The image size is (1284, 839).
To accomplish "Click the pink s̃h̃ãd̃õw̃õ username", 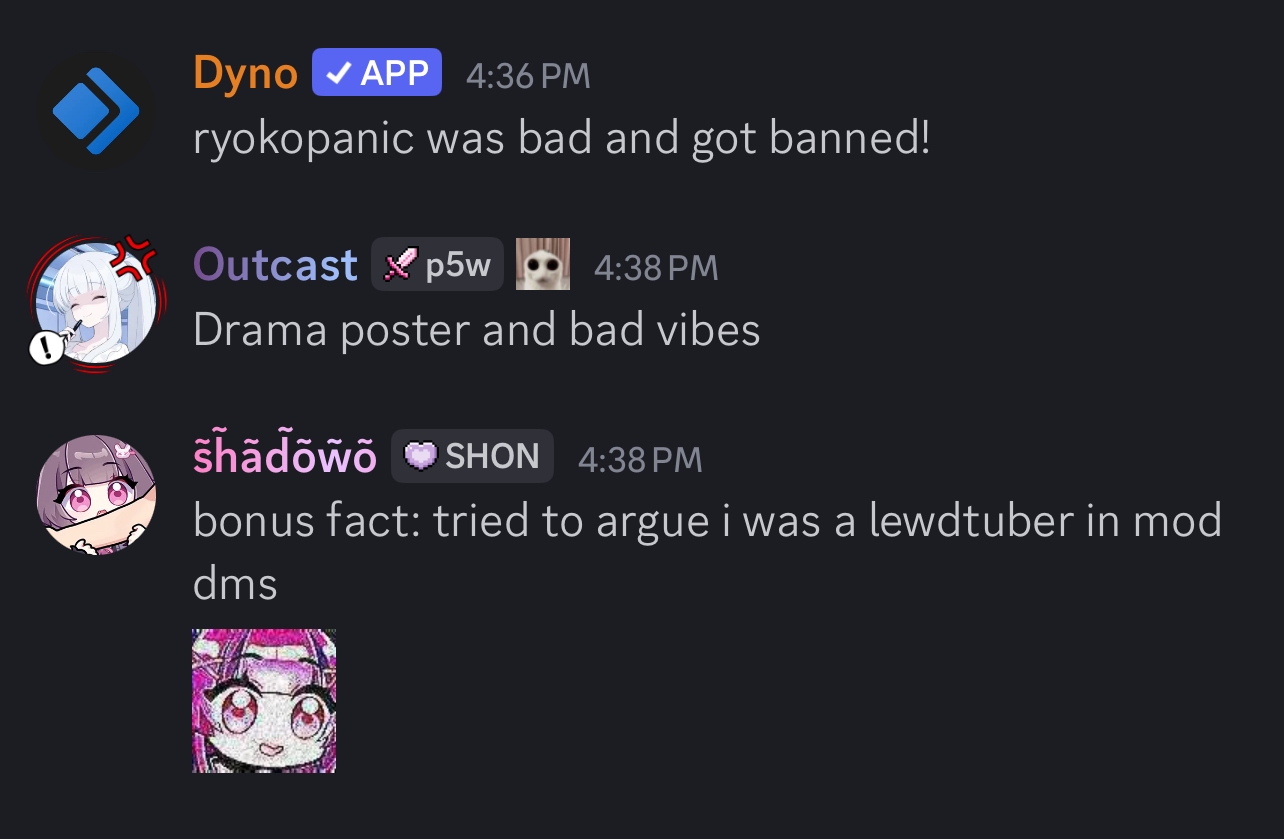I will point(284,456).
